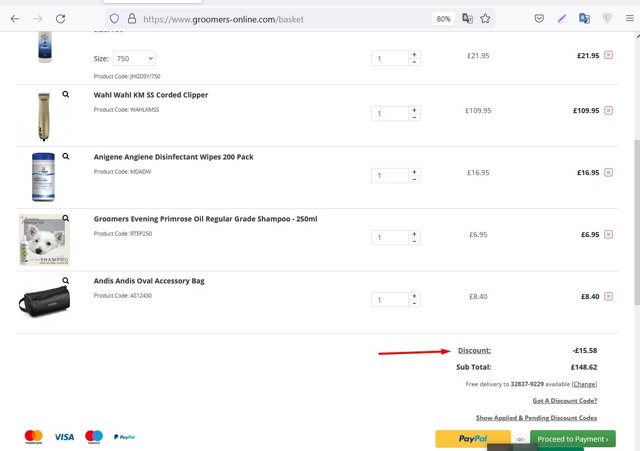Image resolution: width=640 pixels, height=451 pixels.
Task: View site security padlock info
Action: 132,19
